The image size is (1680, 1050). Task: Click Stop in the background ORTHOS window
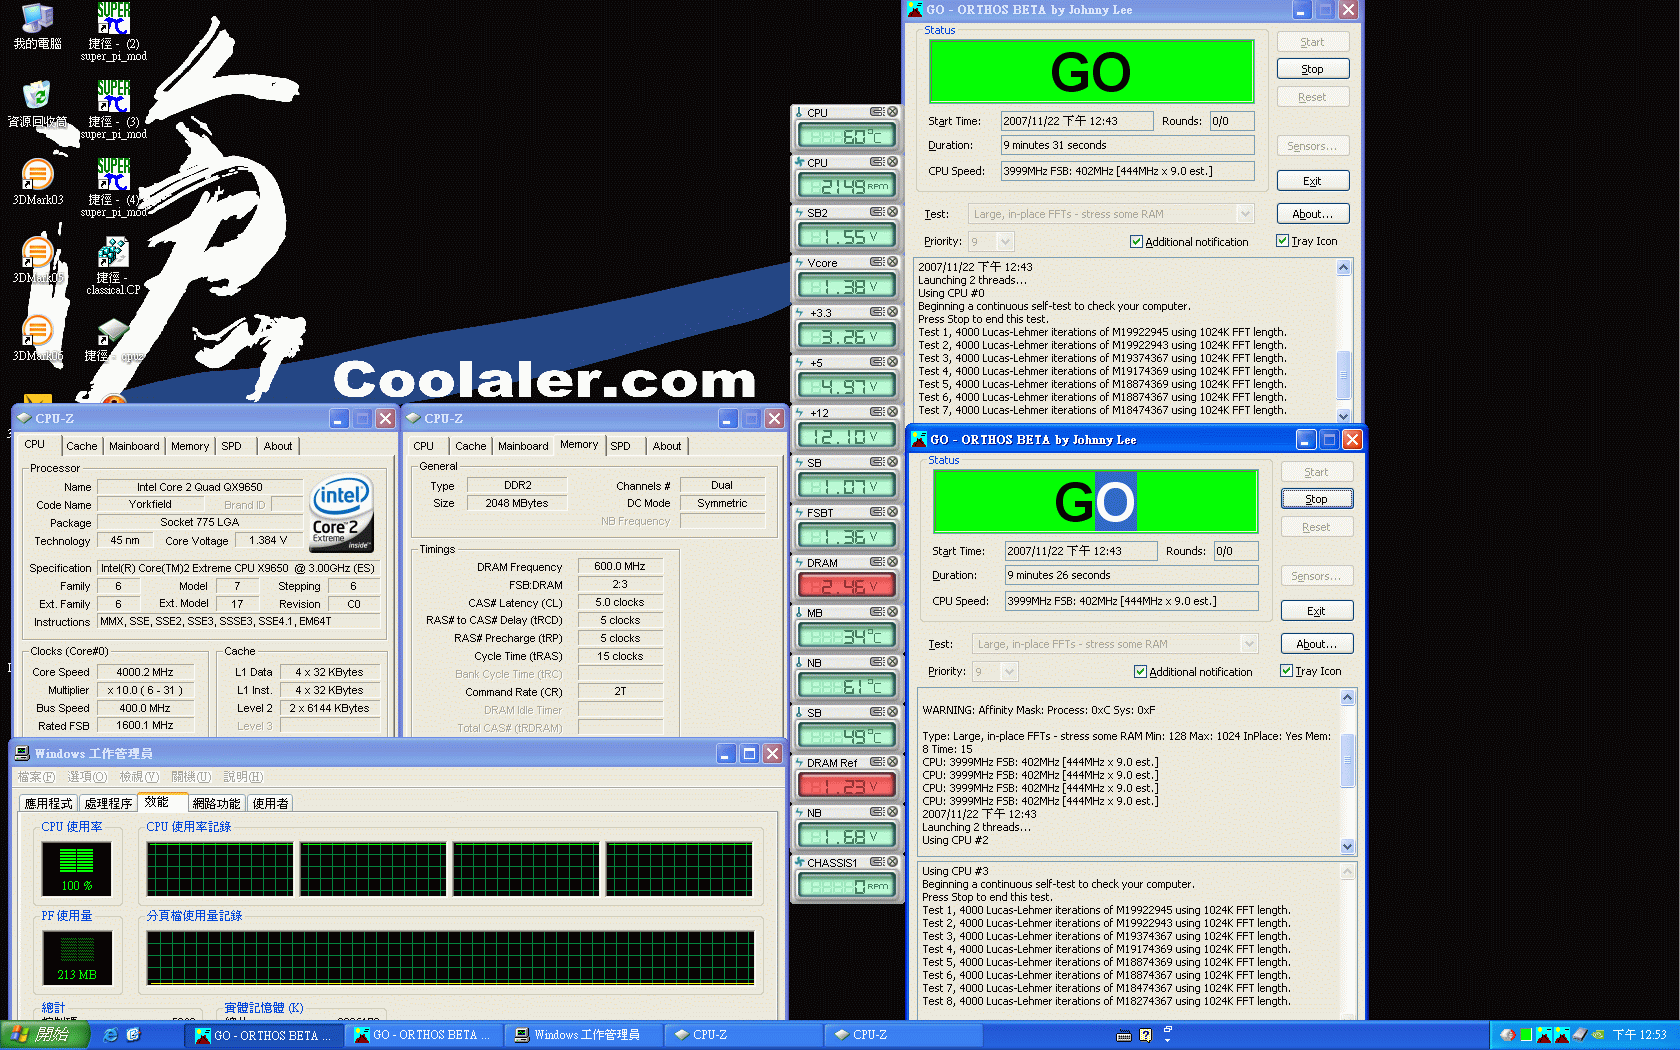(x=1312, y=69)
